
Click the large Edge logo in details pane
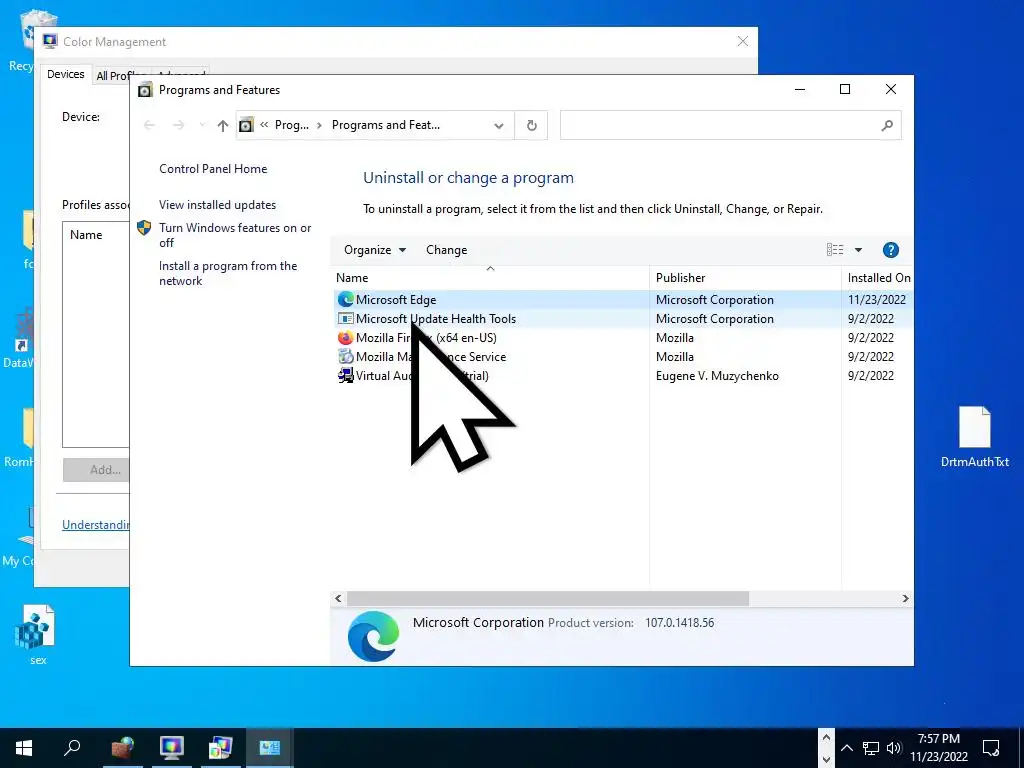pos(374,636)
